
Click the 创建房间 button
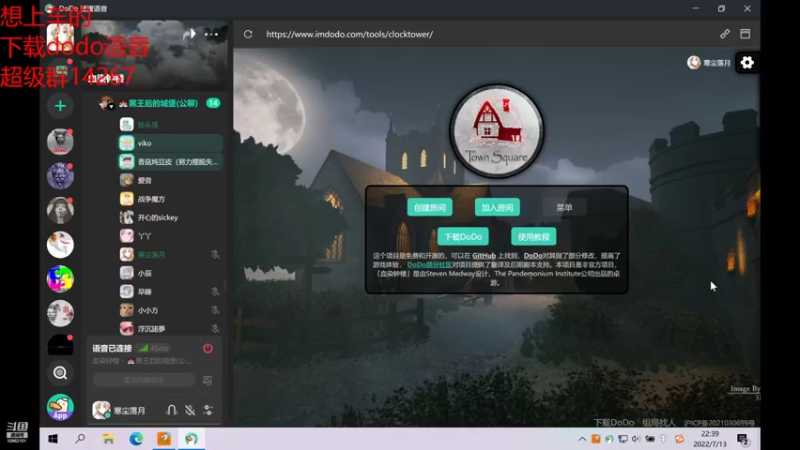pyautogui.click(x=430, y=208)
